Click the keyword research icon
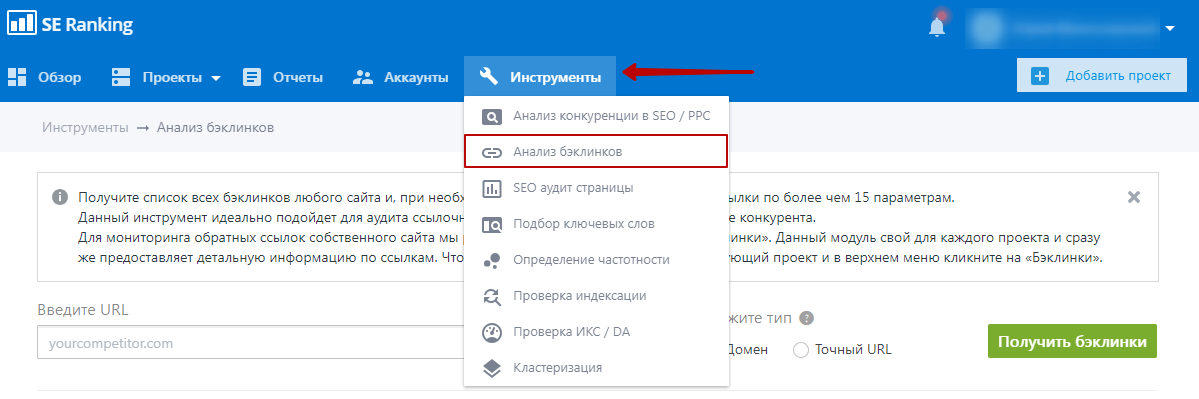 (492, 224)
